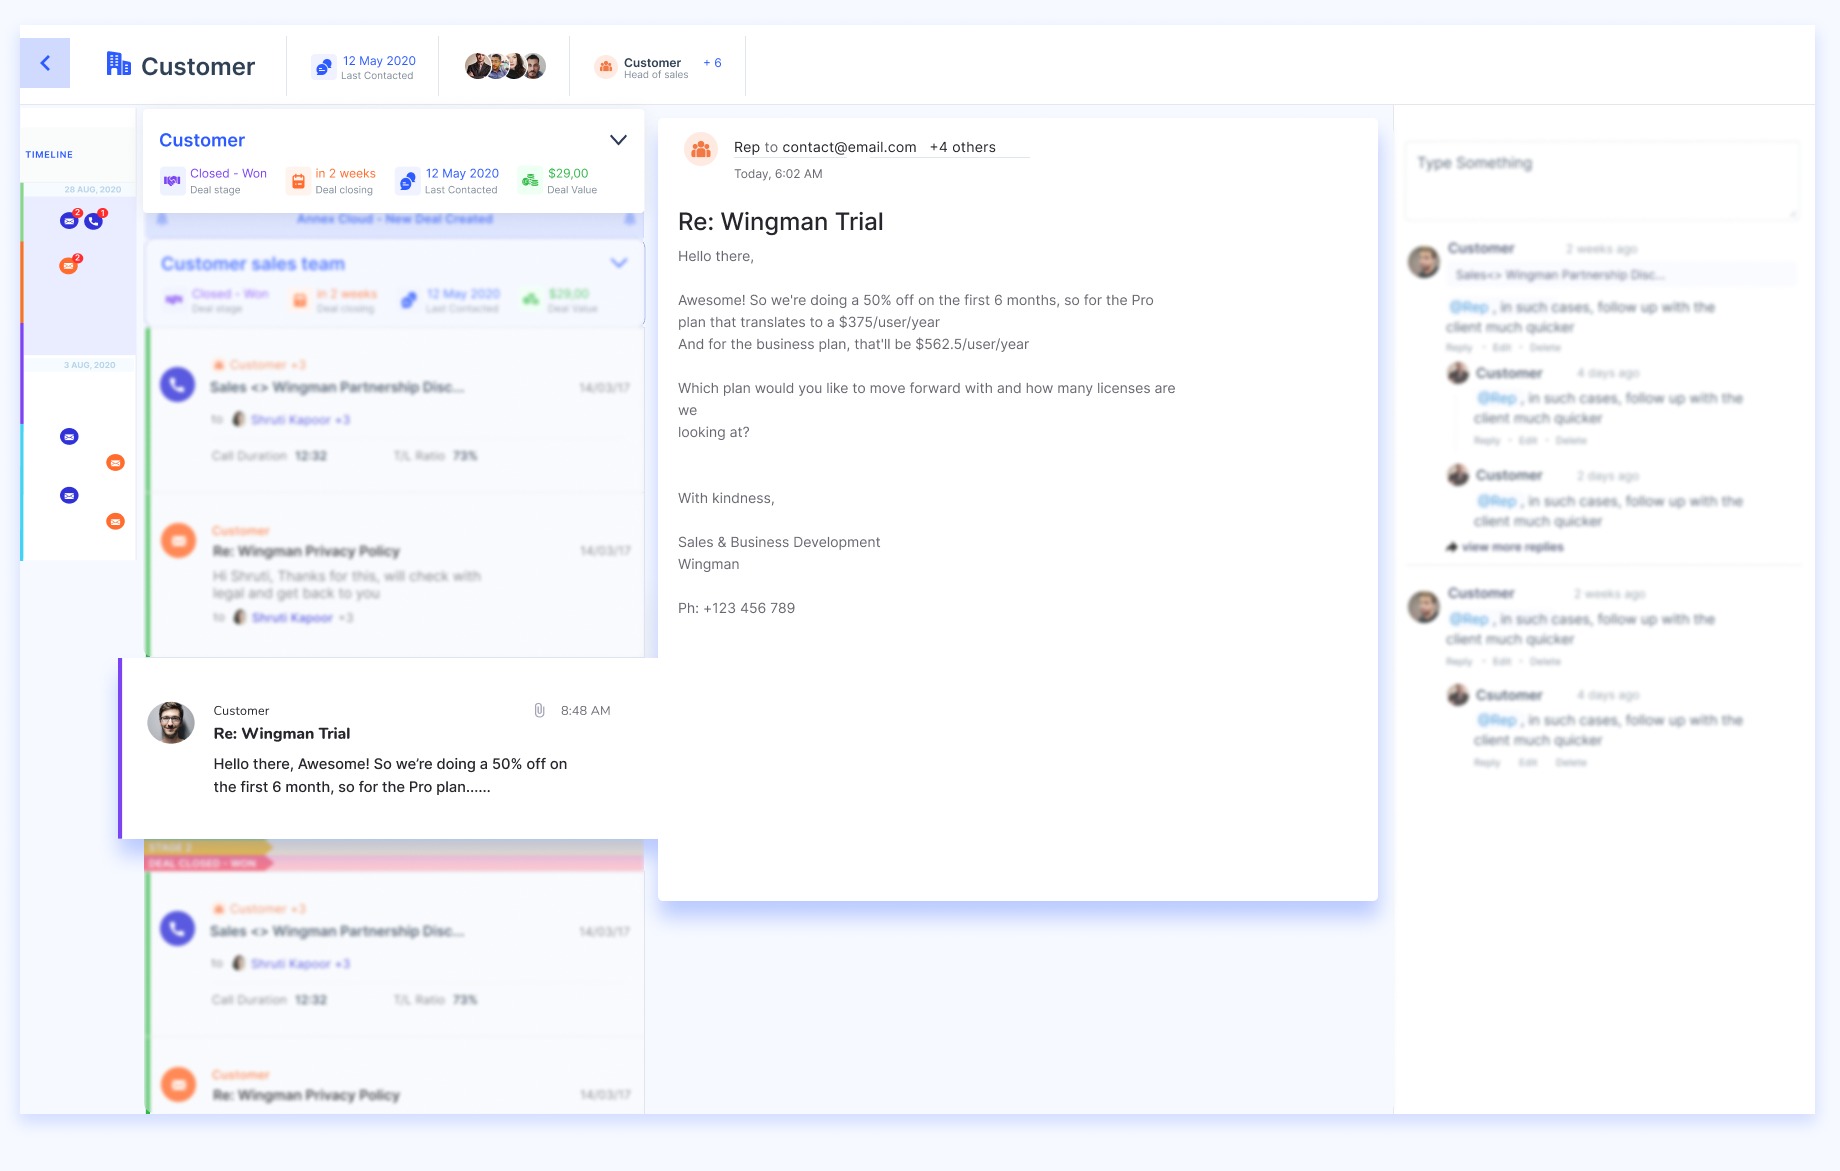The width and height of the screenshot is (1840, 1171).
Task: Click the customer's profile photo on email card
Action: click(x=171, y=722)
